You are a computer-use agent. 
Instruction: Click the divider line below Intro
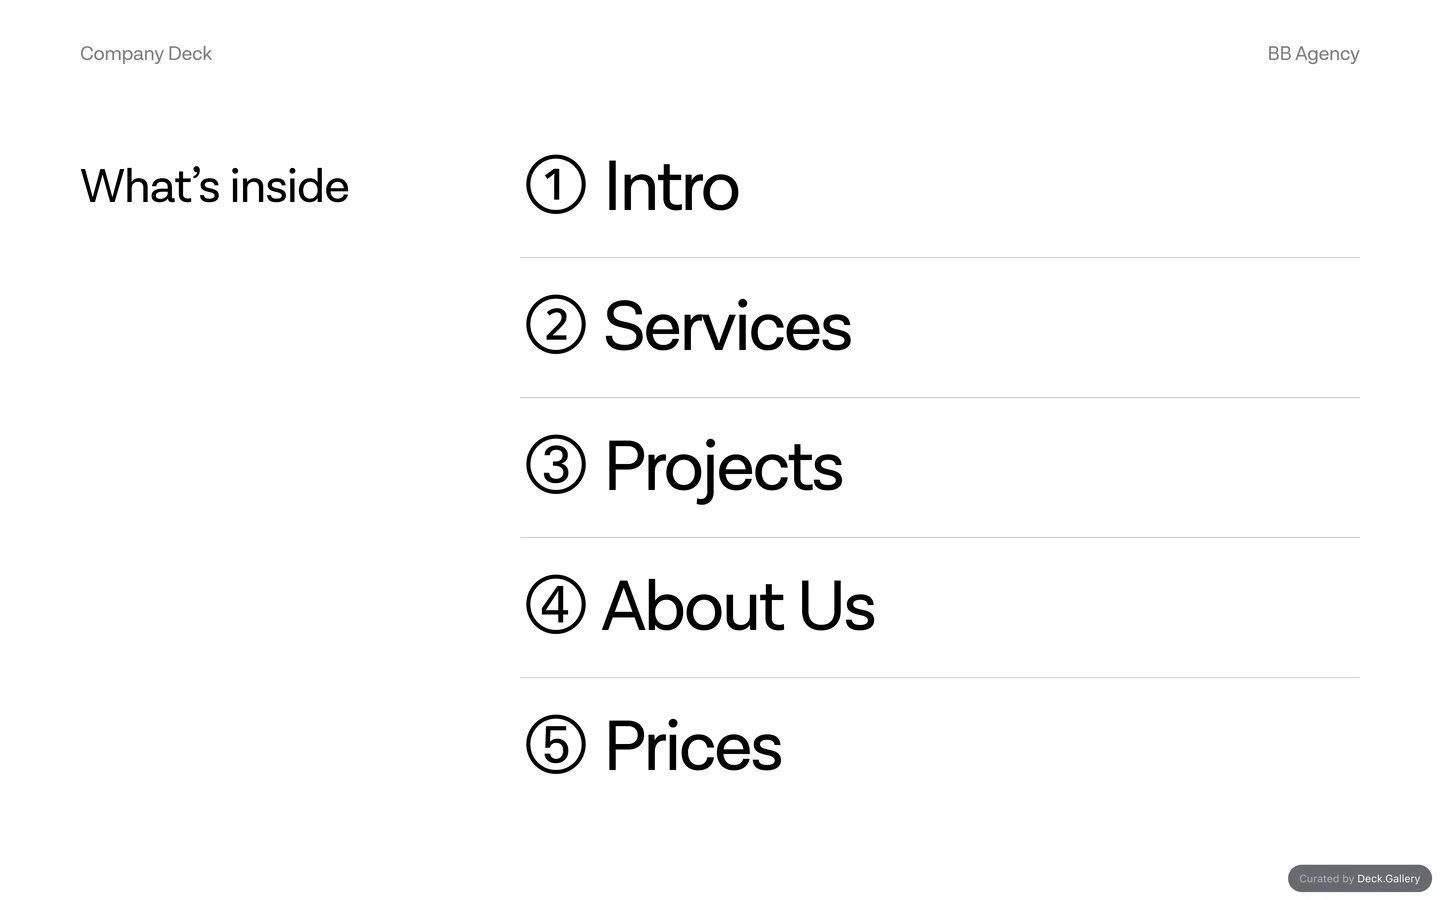(x=940, y=257)
